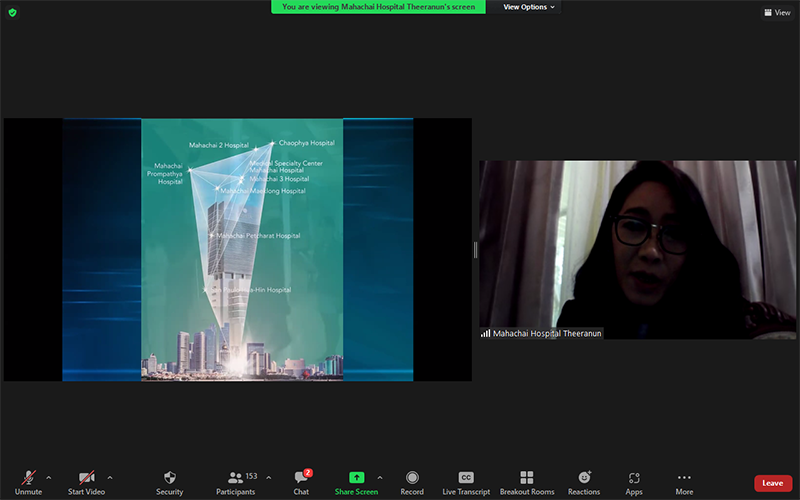
Task: Click the Mahachai 3 Hospital label
Action: click(279, 179)
